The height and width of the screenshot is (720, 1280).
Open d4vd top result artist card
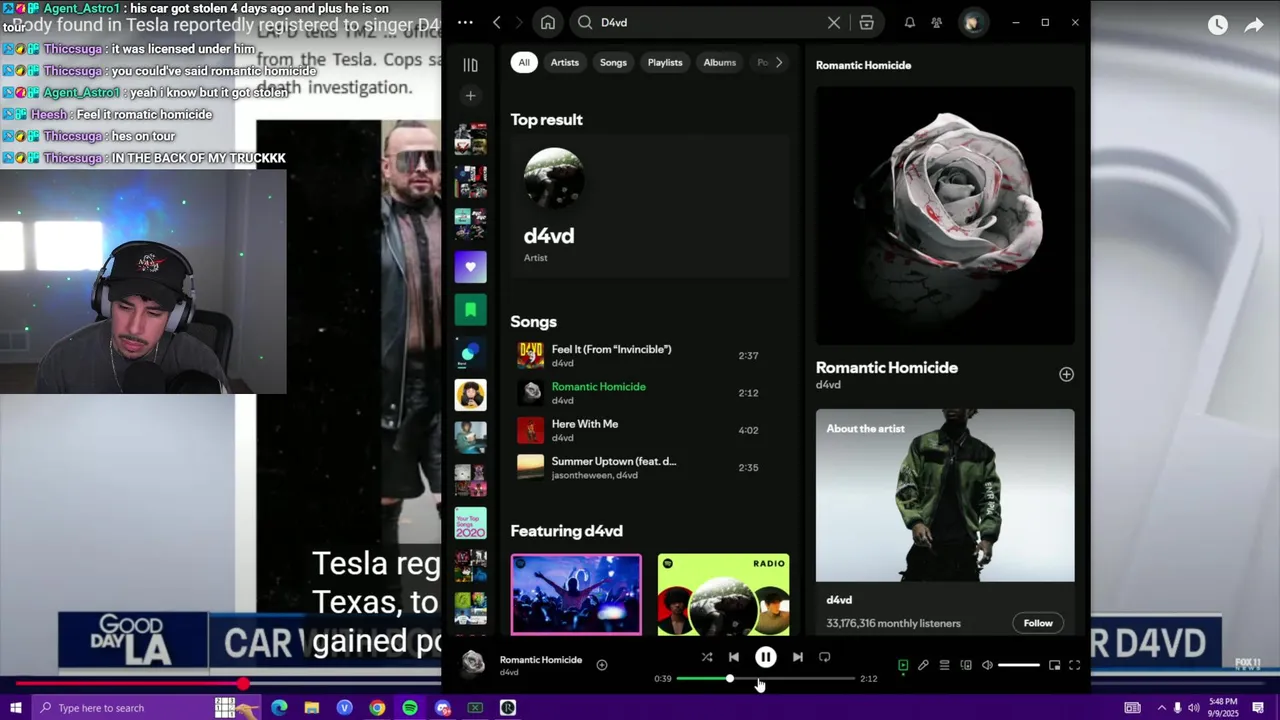(x=649, y=206)
